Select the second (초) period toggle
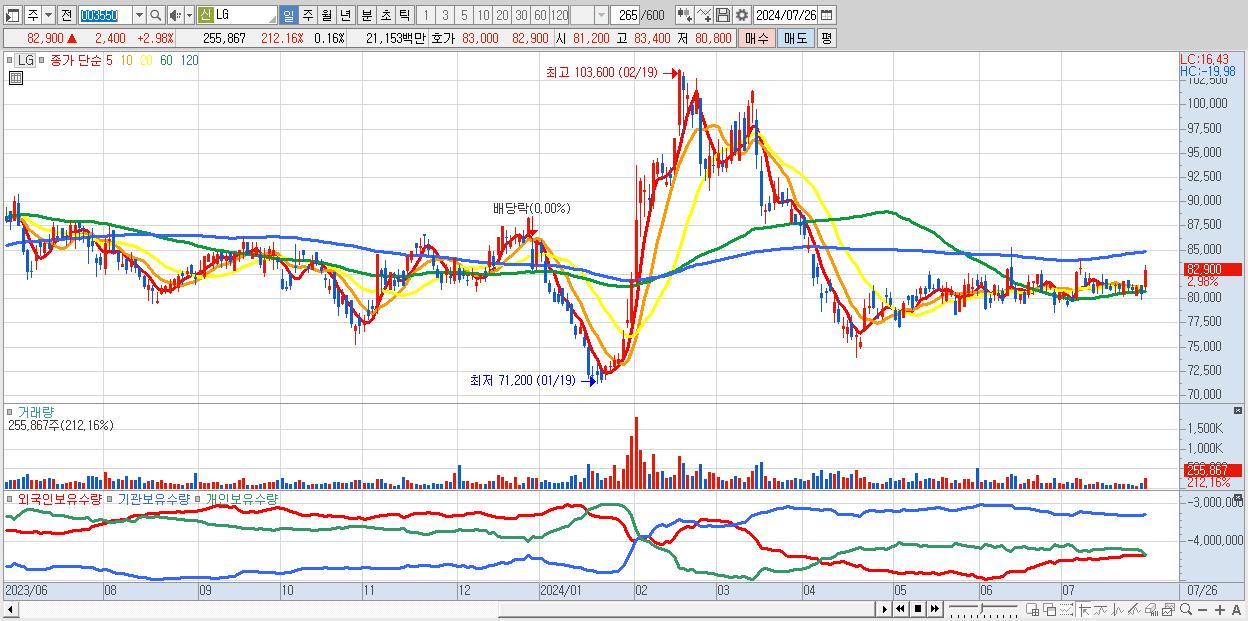 385,15
